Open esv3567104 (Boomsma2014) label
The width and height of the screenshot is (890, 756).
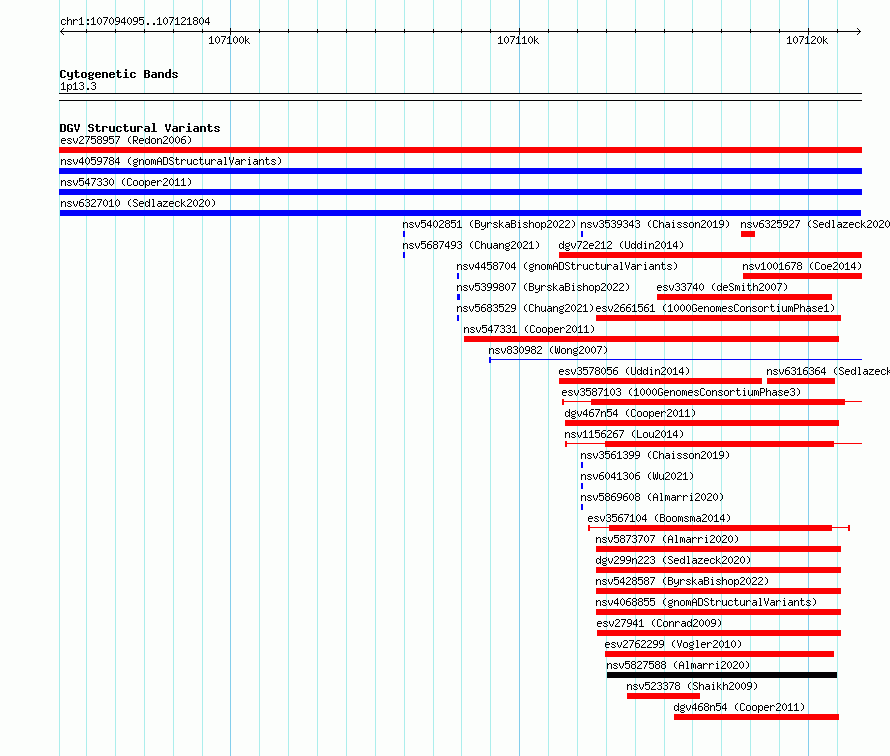click(659, 518)
